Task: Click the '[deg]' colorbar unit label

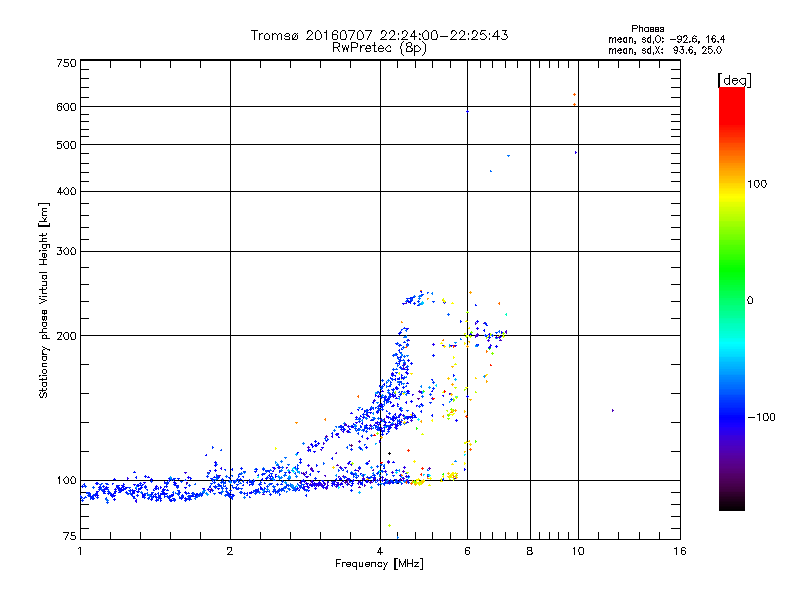Action: (x=734, y=80)
